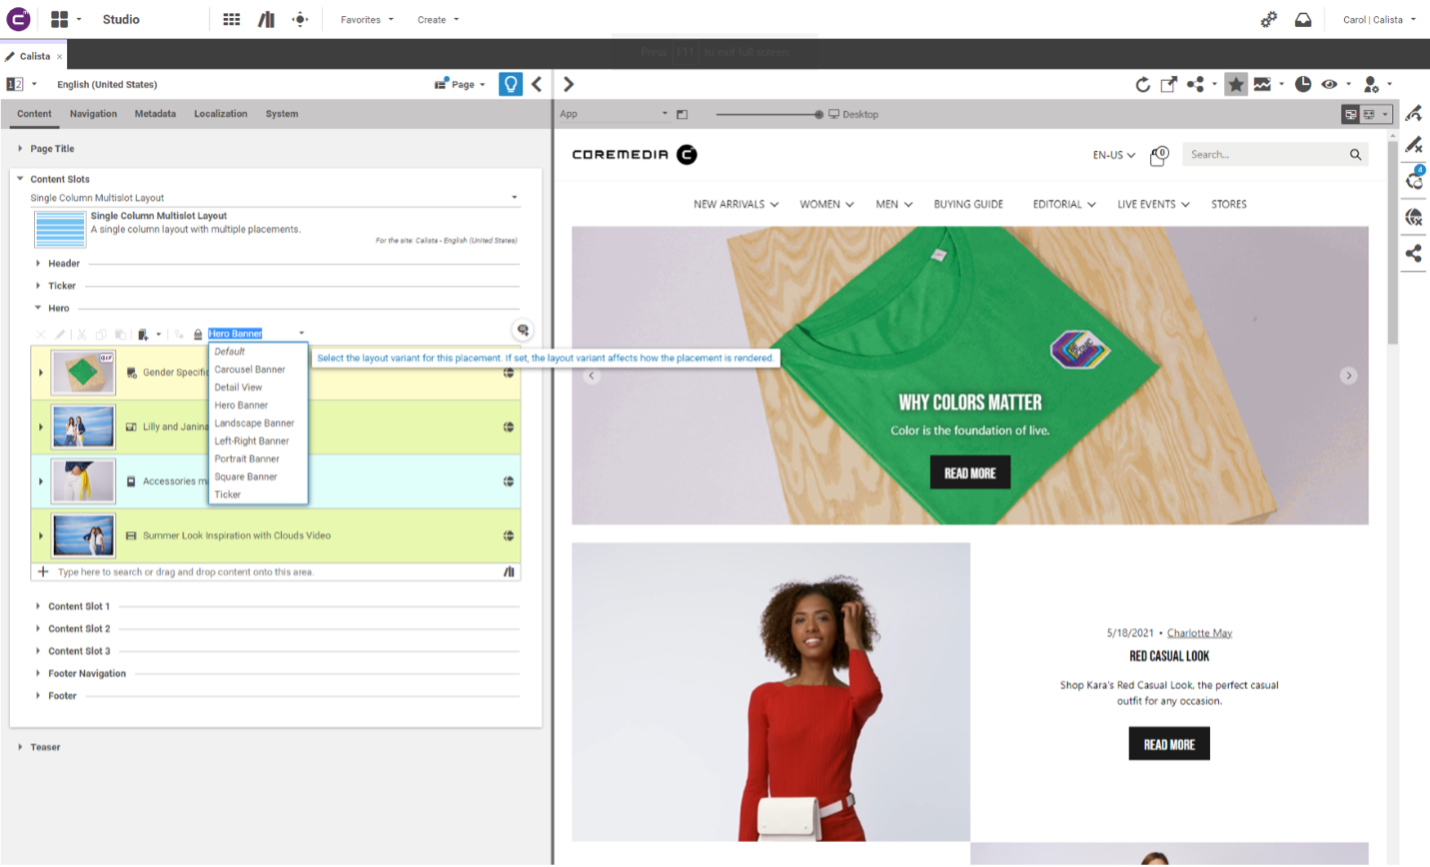This screenshot has width=1430, height=867.
Task: Click the globe icon on Summer Look row
Action: click(x=508, y=536)
